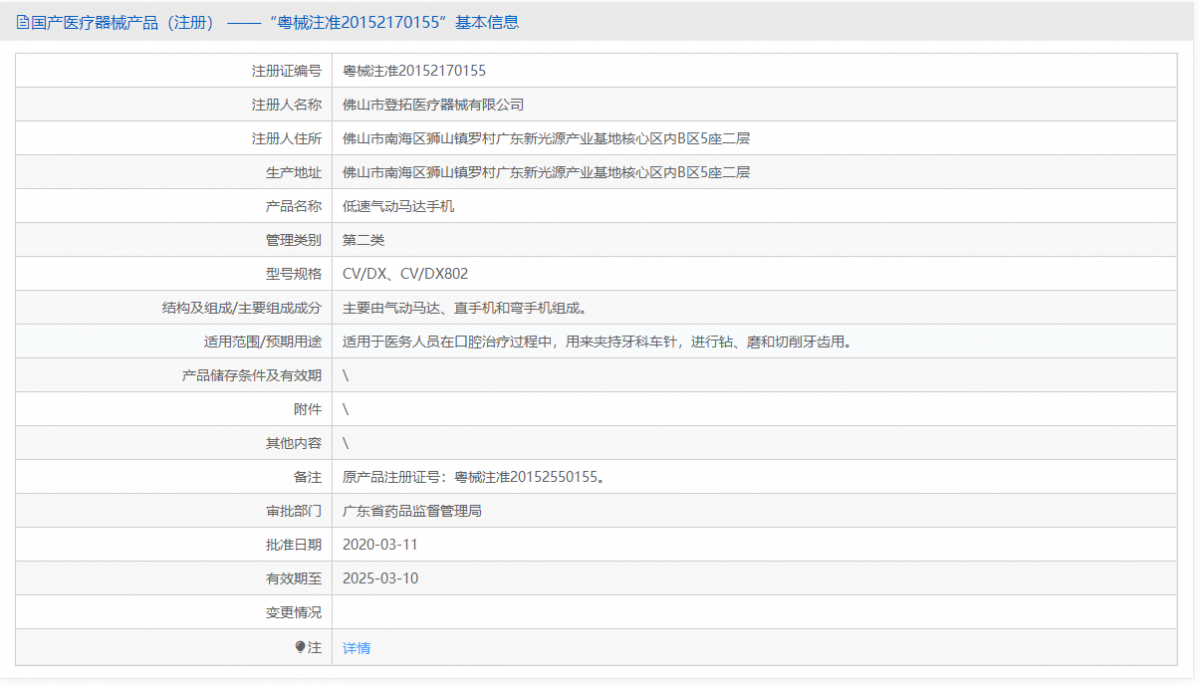Open the 详情 link in the 注 row
This screenshot has width=1200, height=688.
point(355,646)
